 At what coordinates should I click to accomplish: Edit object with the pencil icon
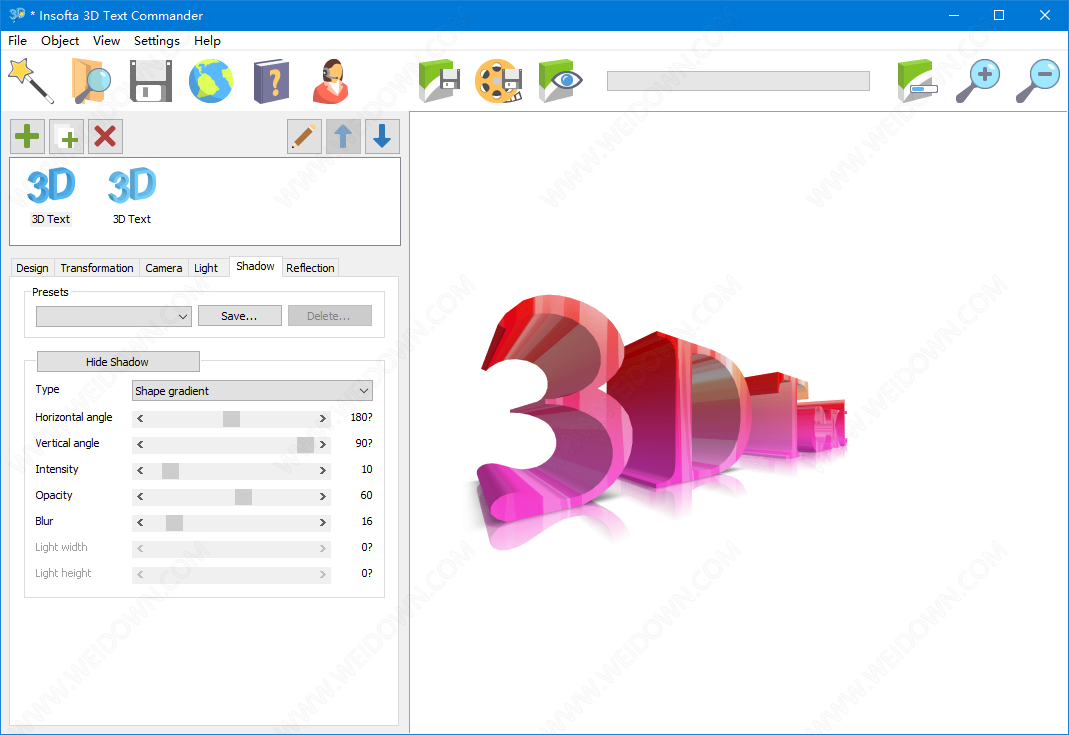[304, 136]
